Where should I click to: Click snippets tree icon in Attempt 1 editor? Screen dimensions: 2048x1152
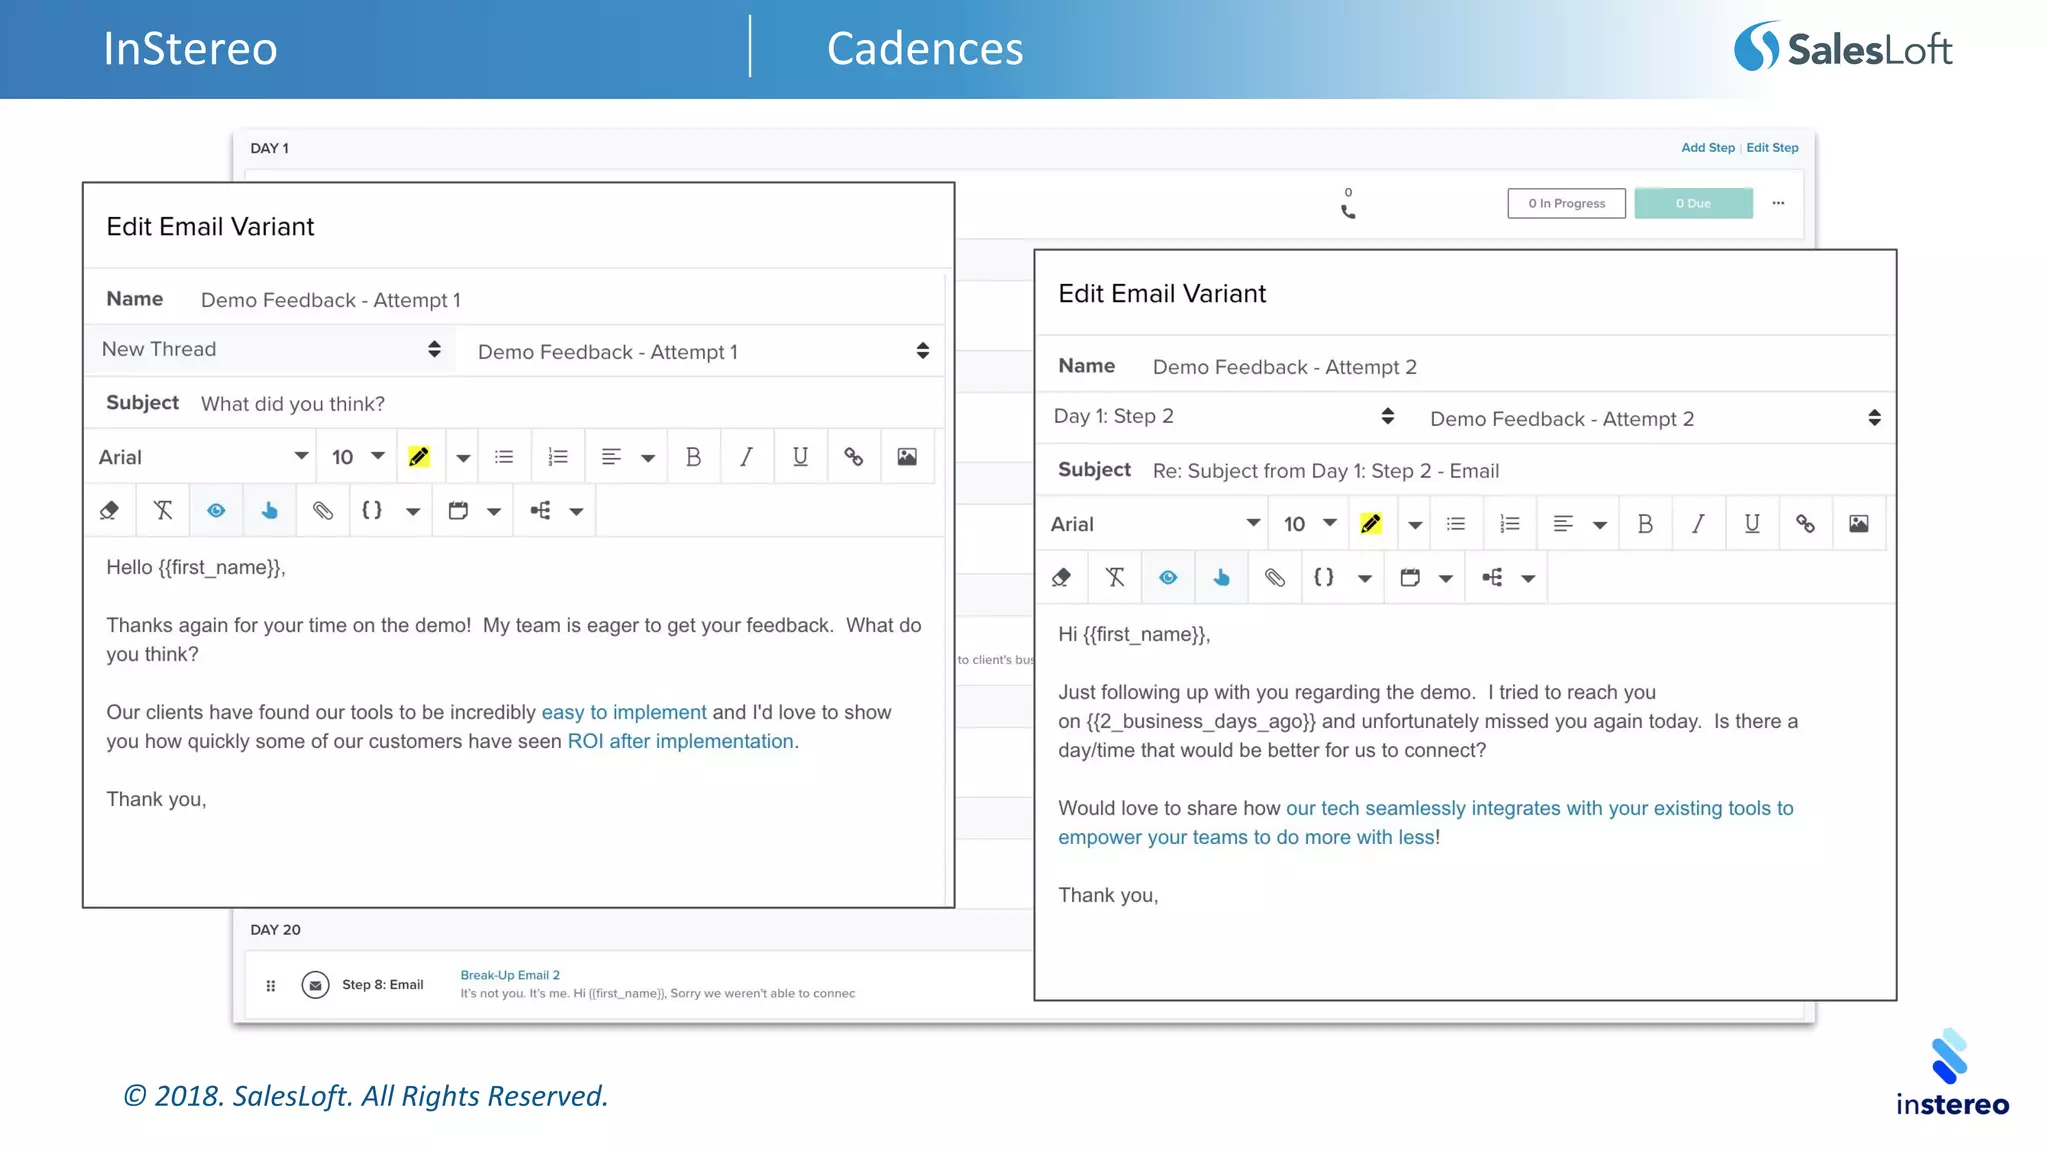(540, 511)
